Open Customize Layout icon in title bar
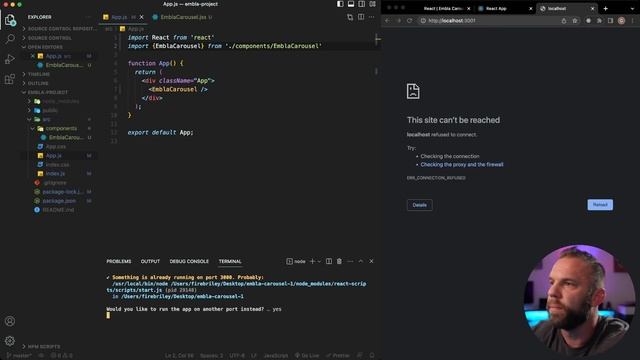This screenshot has width=640, height=360. point(372,4)
